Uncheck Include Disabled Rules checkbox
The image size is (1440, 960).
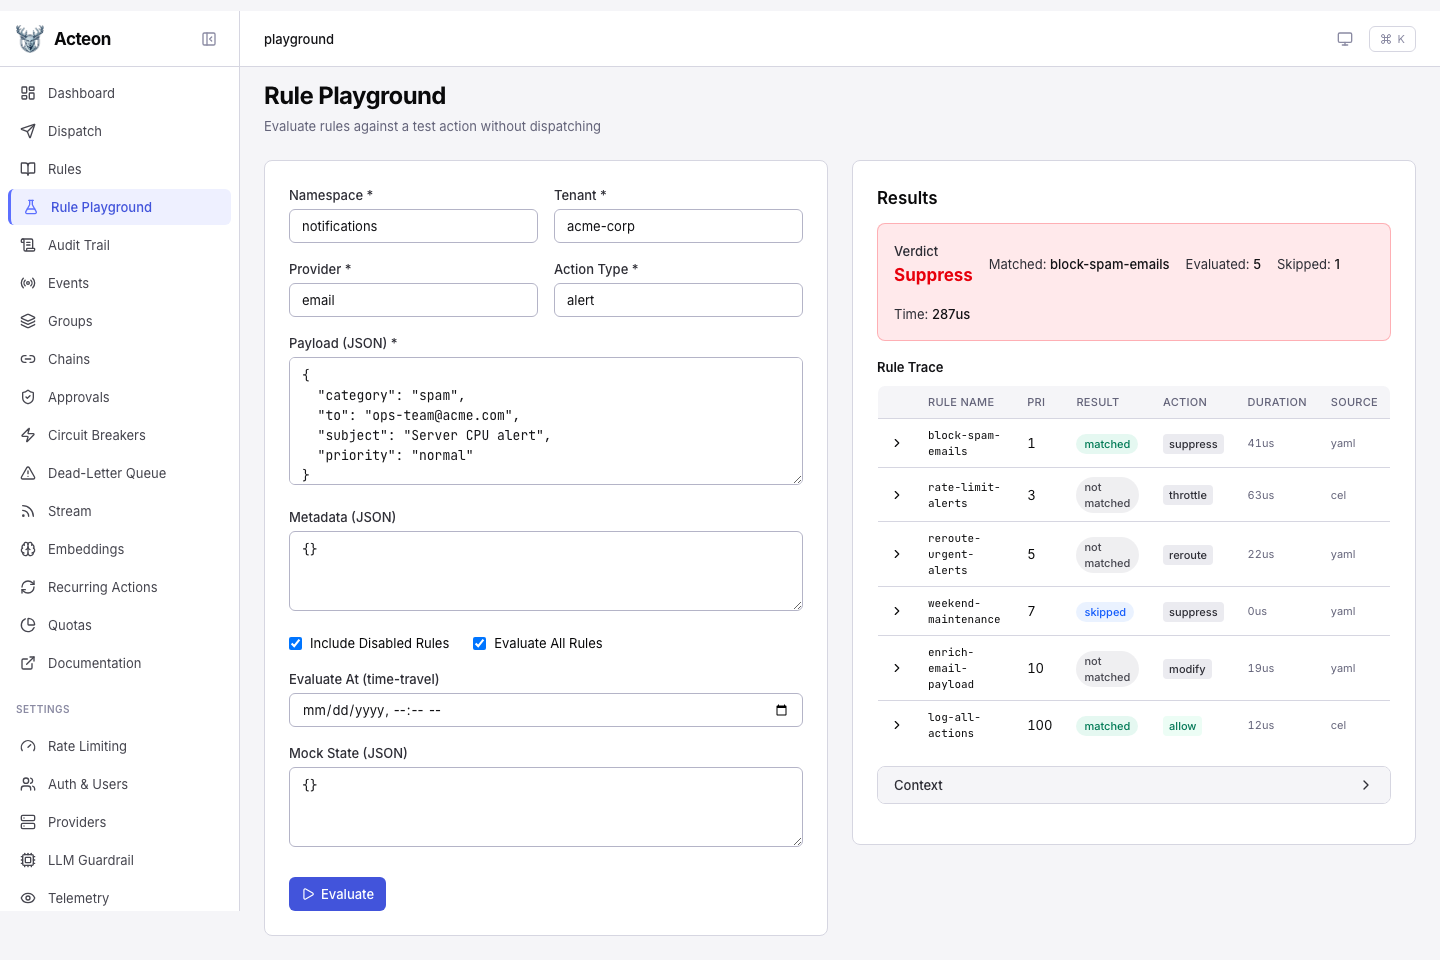coord(296,644)
